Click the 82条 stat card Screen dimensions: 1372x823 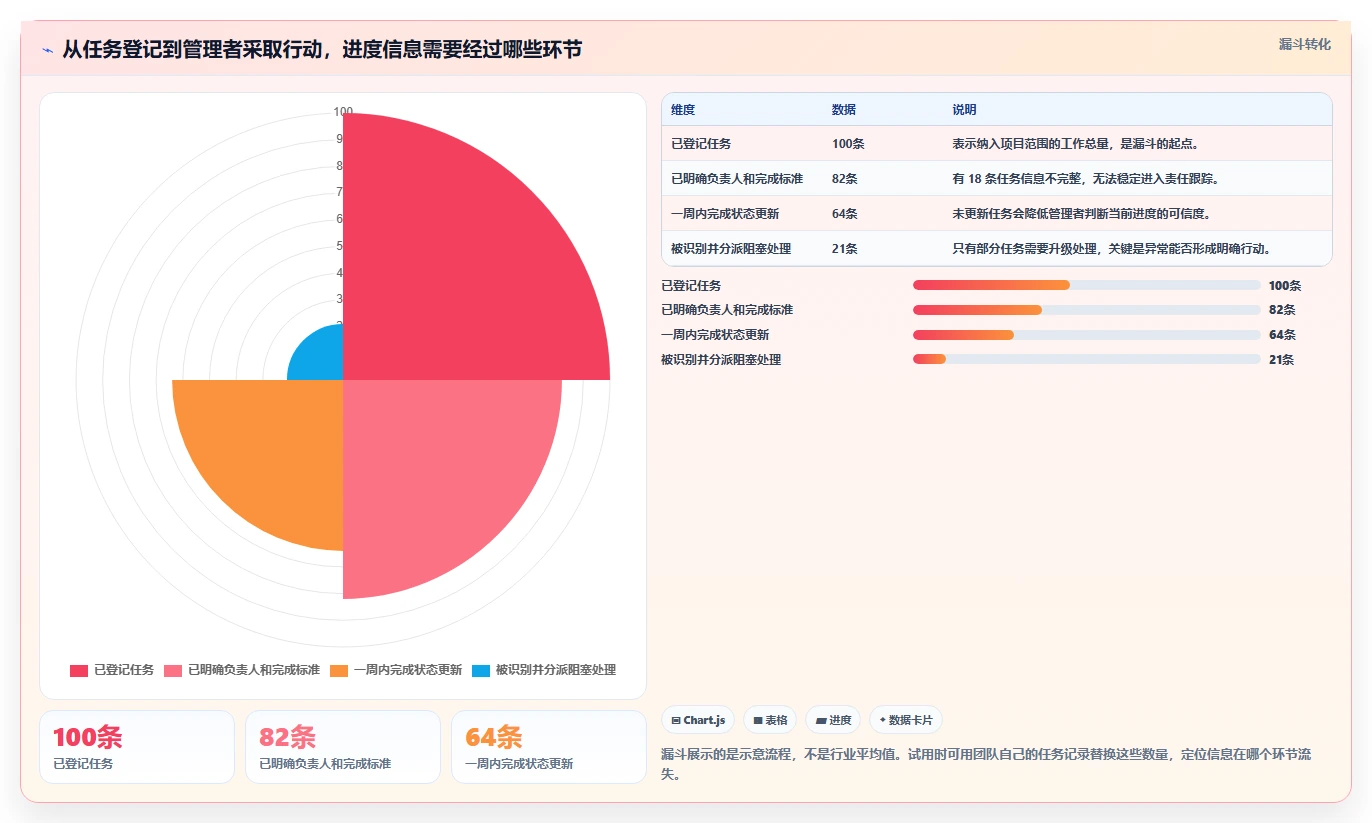[343, 747]
